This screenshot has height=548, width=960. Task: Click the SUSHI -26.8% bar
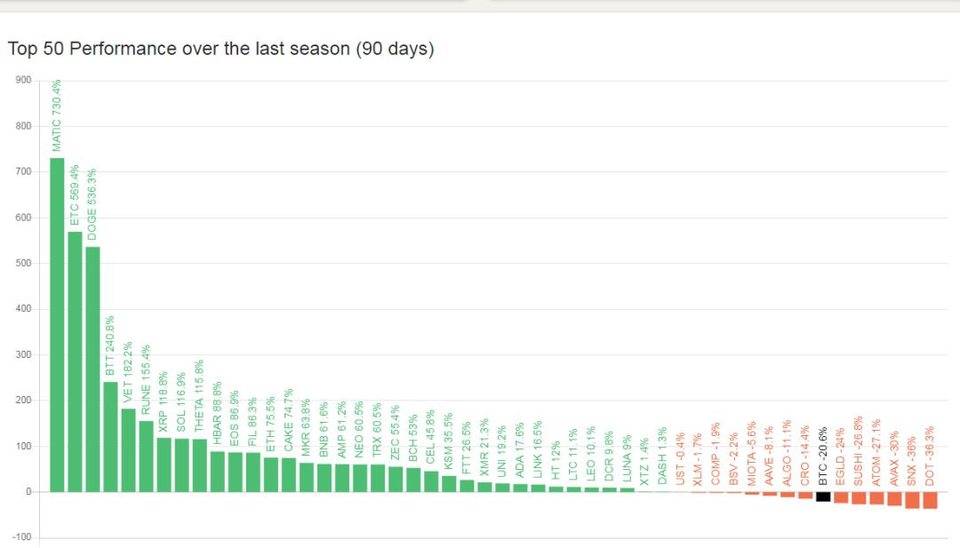[x=859, y=498]
